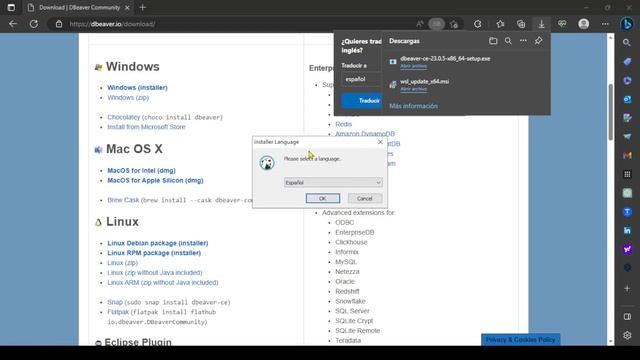Open the sidebar Outlook icon
This screenshot has width=640, height=360.
pyautogui.click(x=627, y=99)
